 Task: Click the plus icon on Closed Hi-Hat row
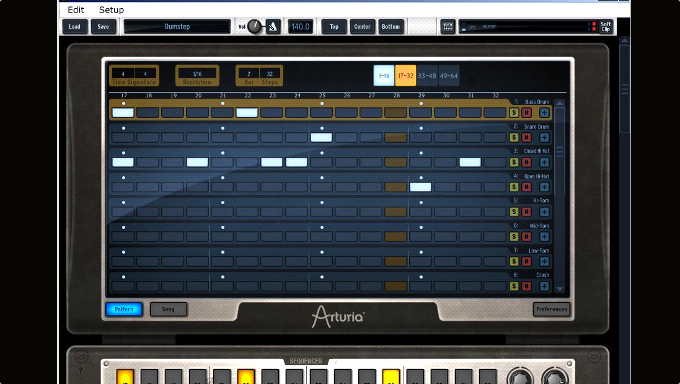[x=544, y=162]
